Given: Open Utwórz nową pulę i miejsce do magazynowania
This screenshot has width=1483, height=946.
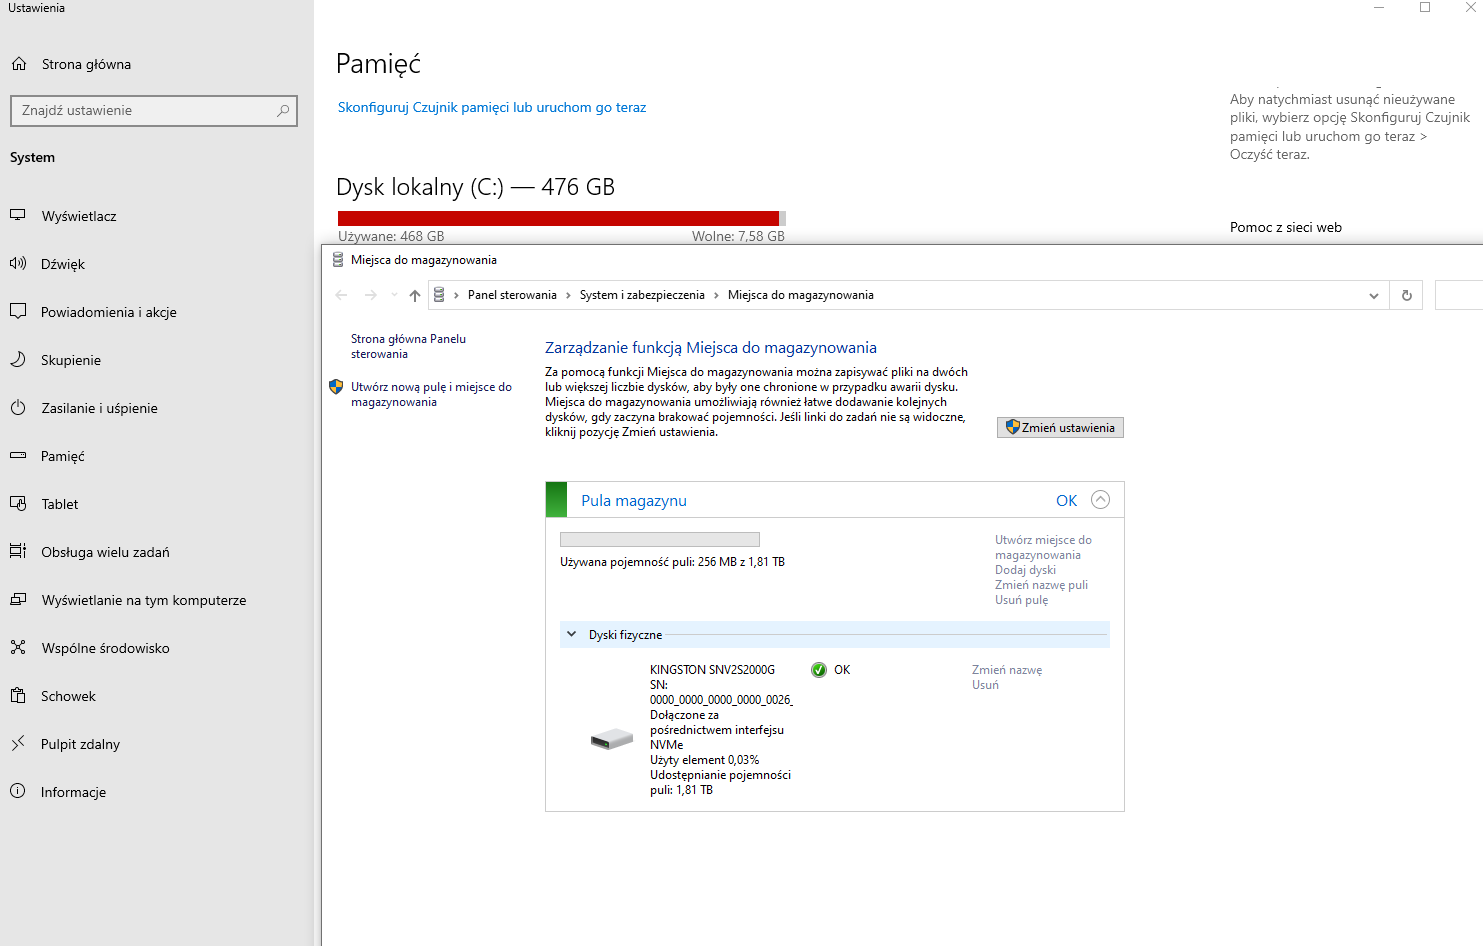Looking at the screenshot, I should point(431,394).
